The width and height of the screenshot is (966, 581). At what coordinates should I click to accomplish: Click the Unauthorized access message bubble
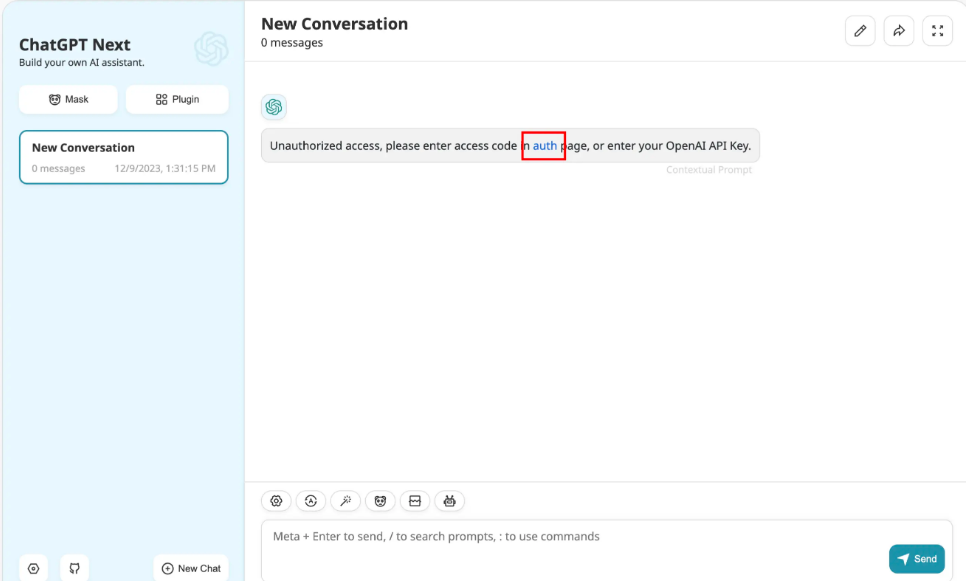click(x=510, y=146)
